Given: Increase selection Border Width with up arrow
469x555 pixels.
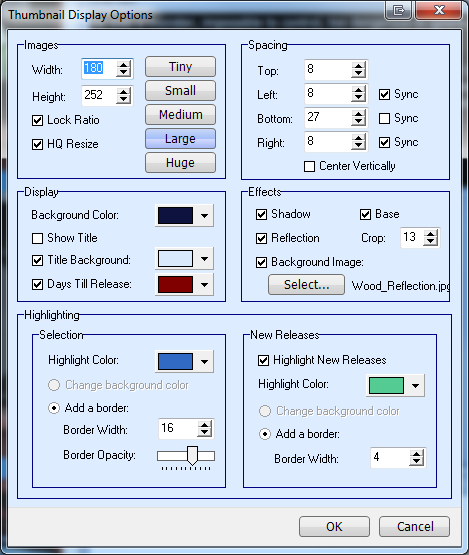Looking at the screenshot, I should coord(204,425).
